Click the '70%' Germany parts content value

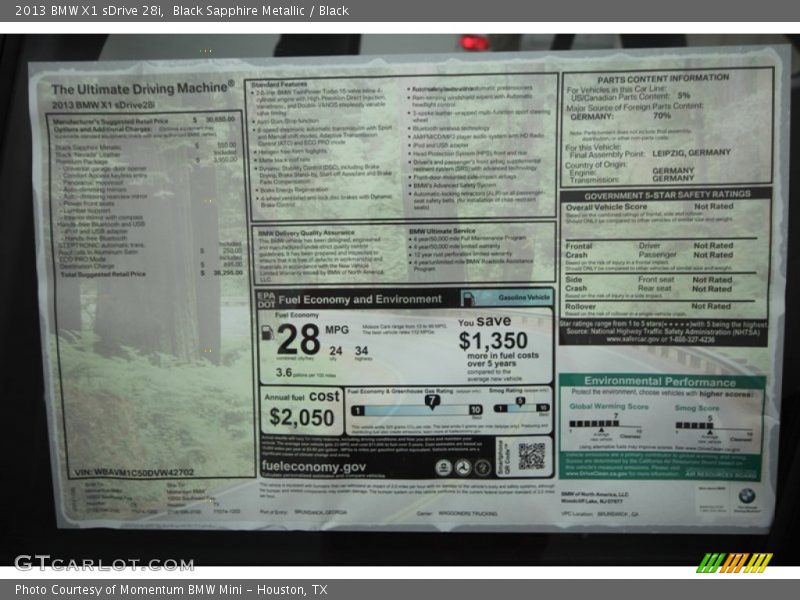[662, 116]
